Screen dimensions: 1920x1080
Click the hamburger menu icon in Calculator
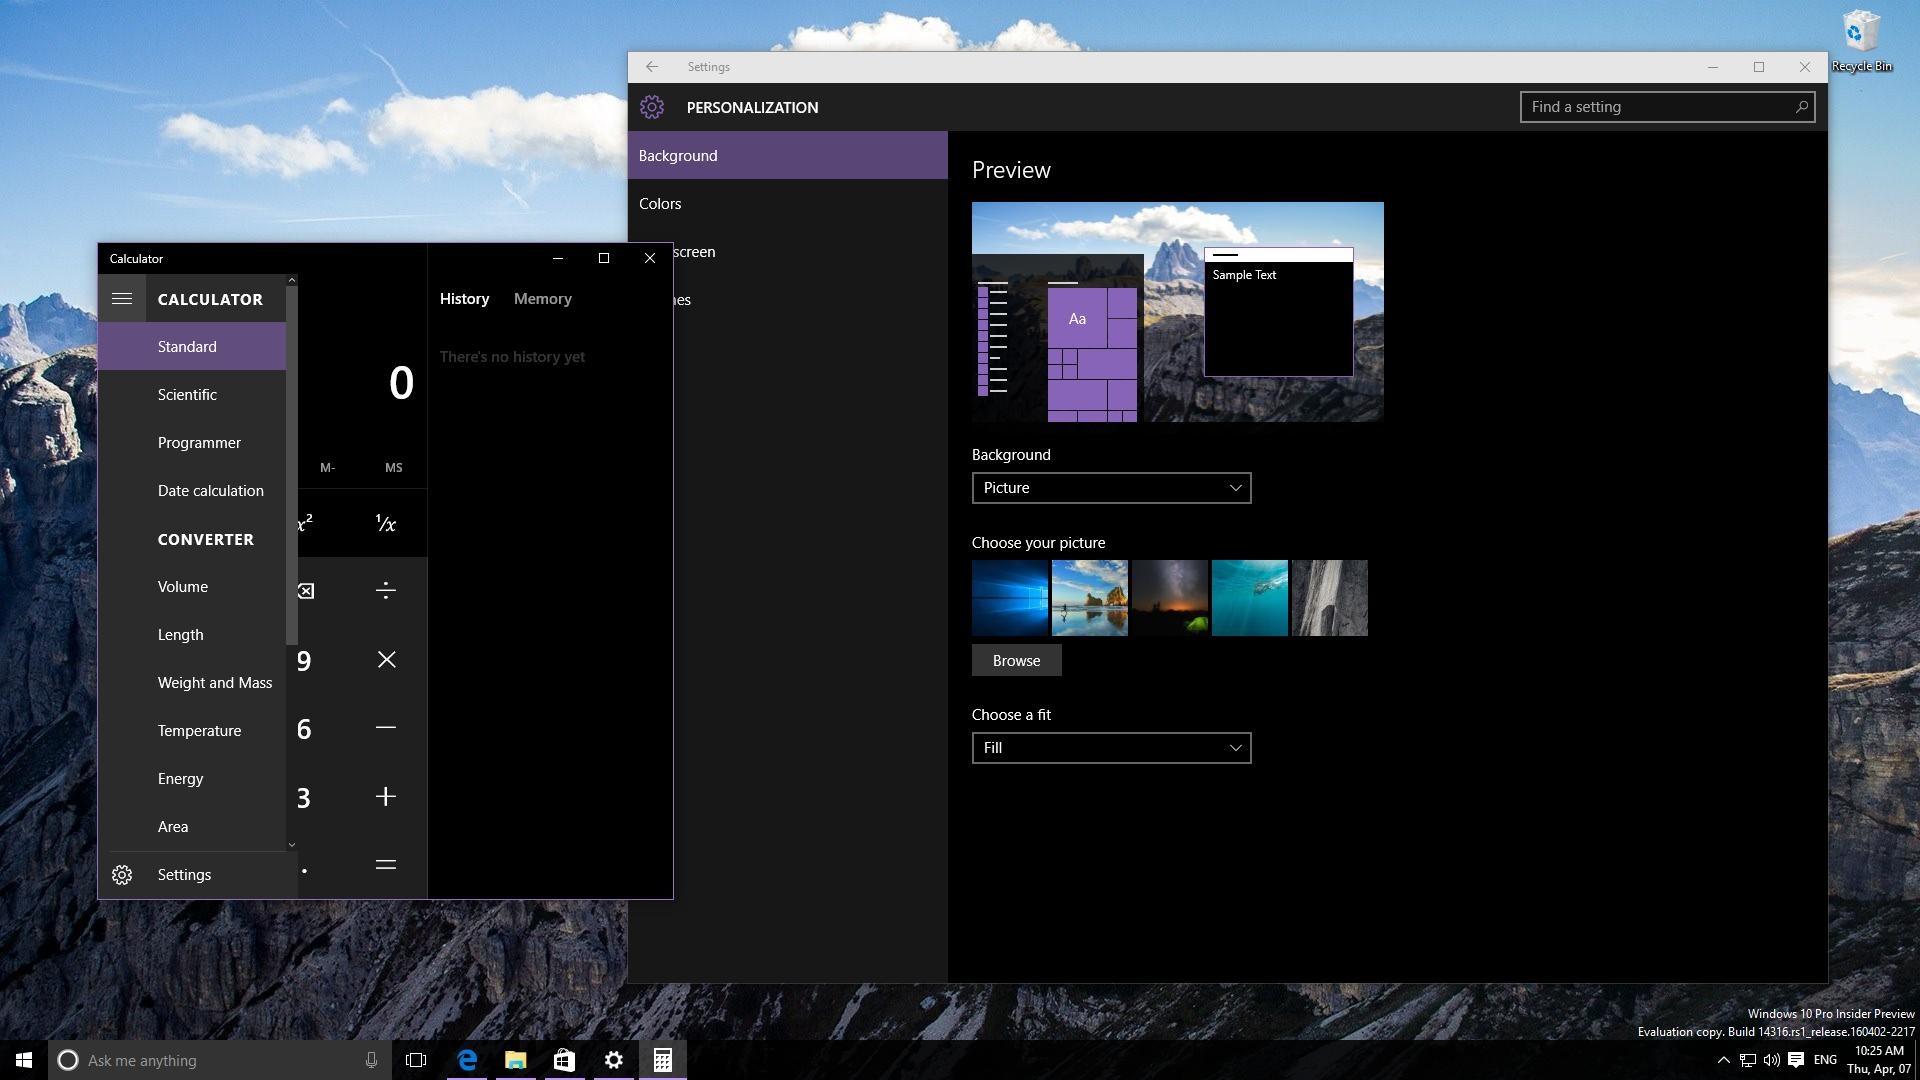click(x=122, y=299)
